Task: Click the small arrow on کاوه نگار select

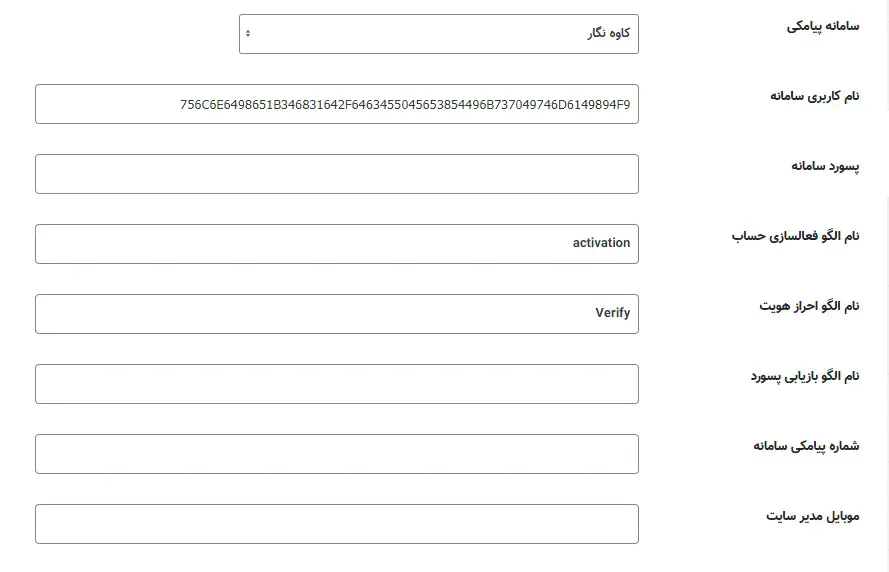Action: point(248,34)
